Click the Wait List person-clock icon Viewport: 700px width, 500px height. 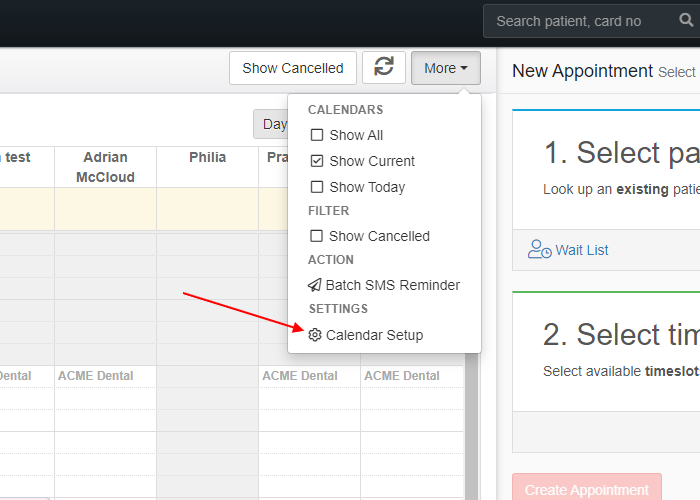click(x=540, y=250)
